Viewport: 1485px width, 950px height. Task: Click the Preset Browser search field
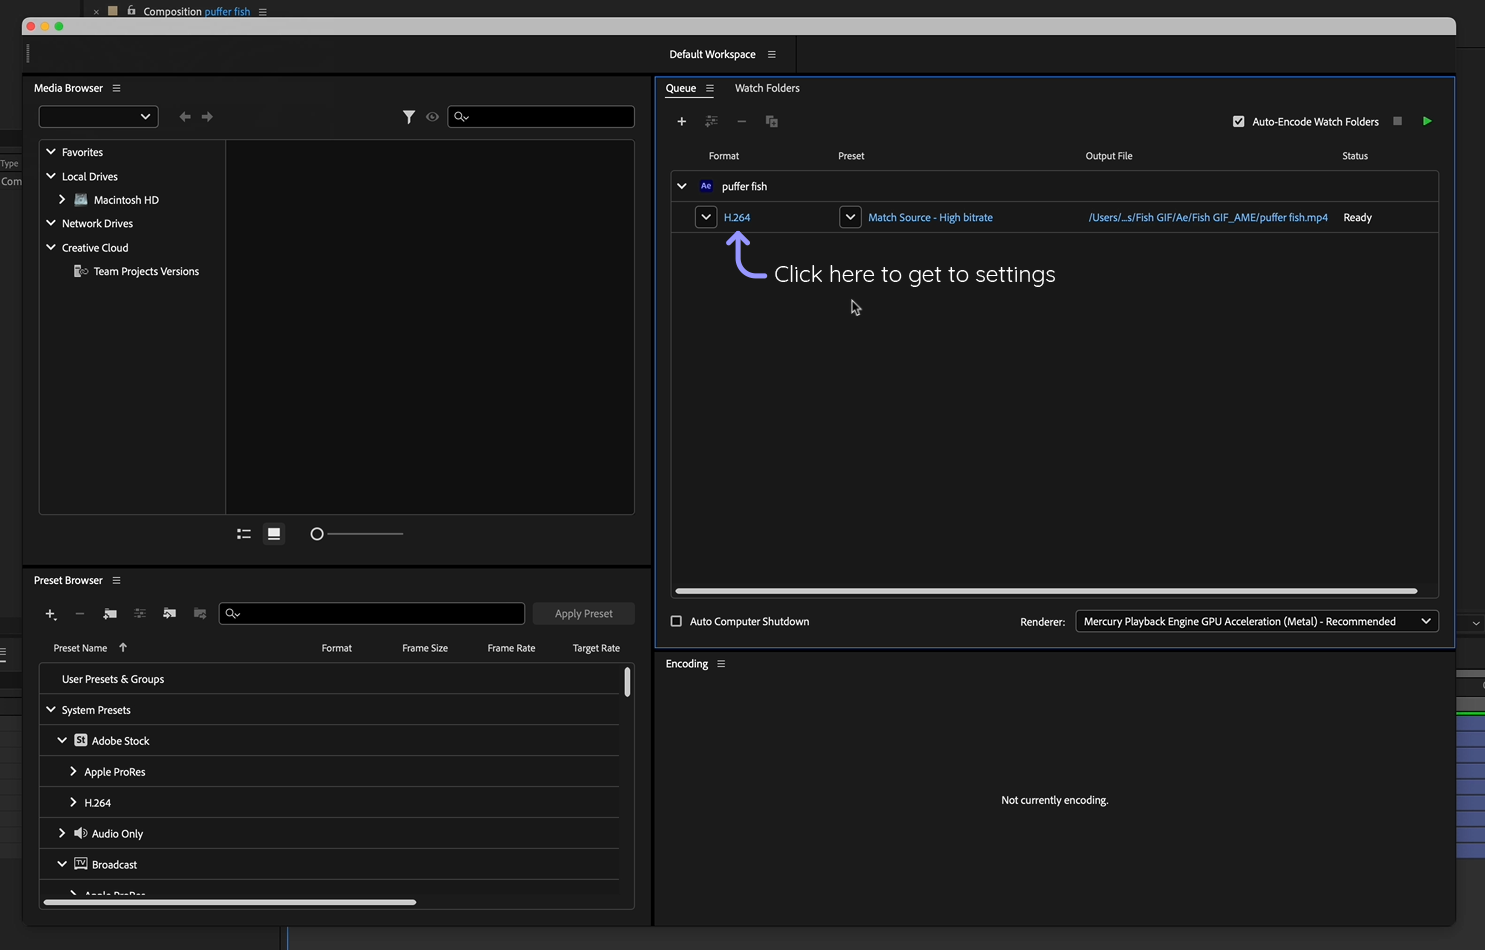click(x=372, y=613)
